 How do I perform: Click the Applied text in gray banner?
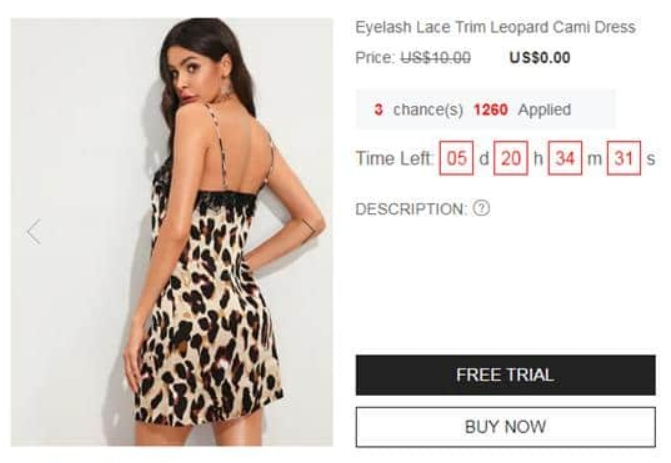click(x=544, y=110)
